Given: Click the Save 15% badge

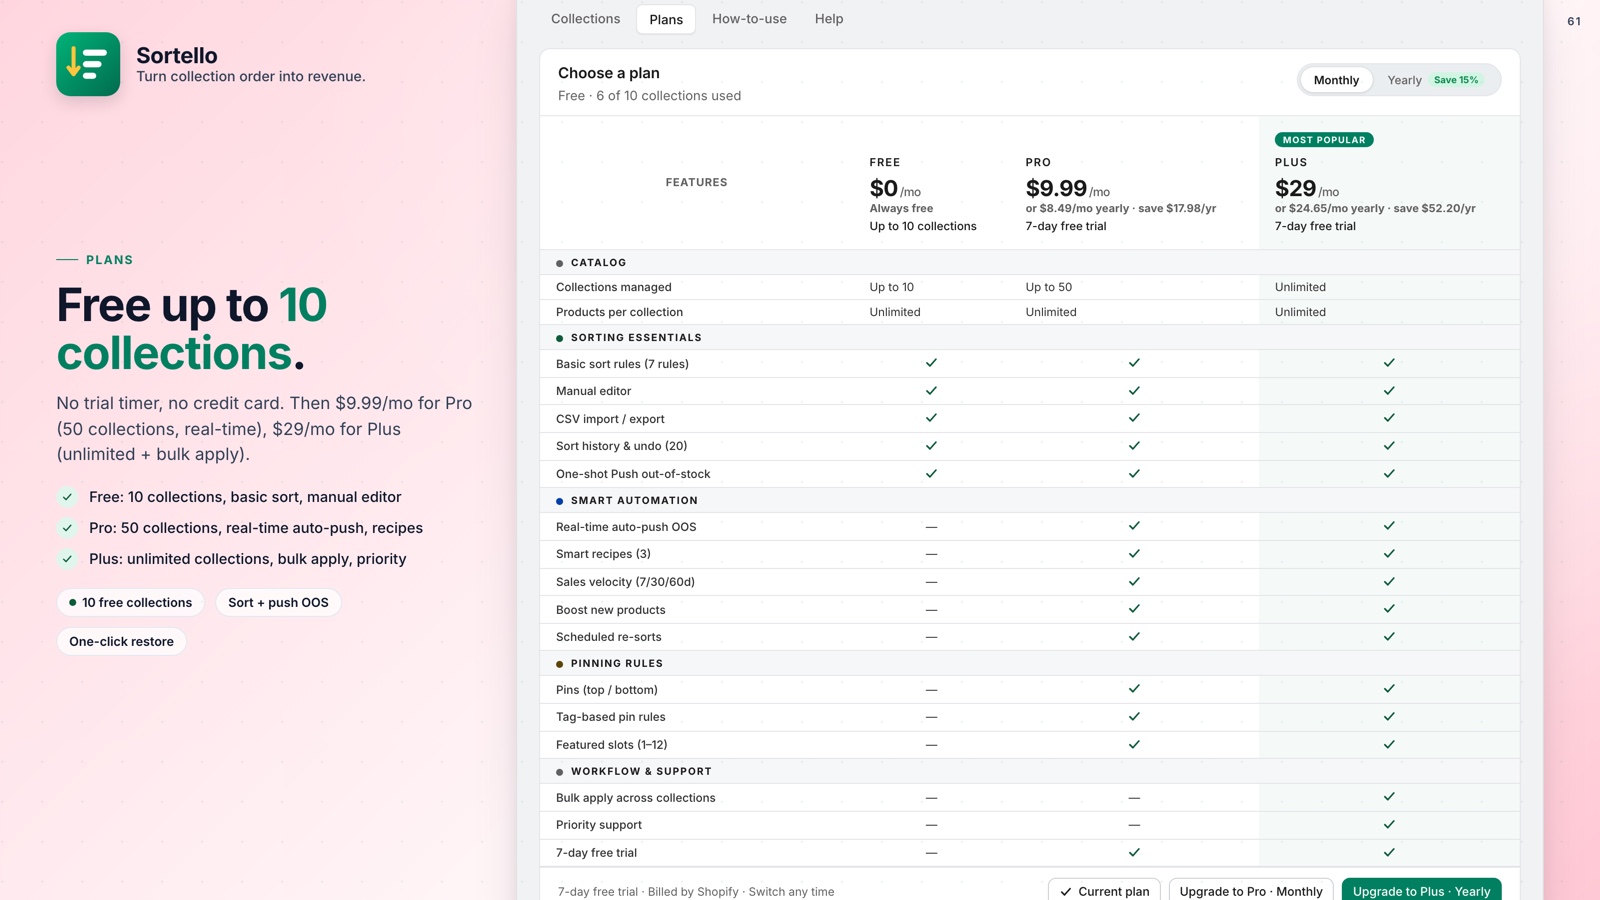Looking at the screenshot, I should pos(1456,80).
